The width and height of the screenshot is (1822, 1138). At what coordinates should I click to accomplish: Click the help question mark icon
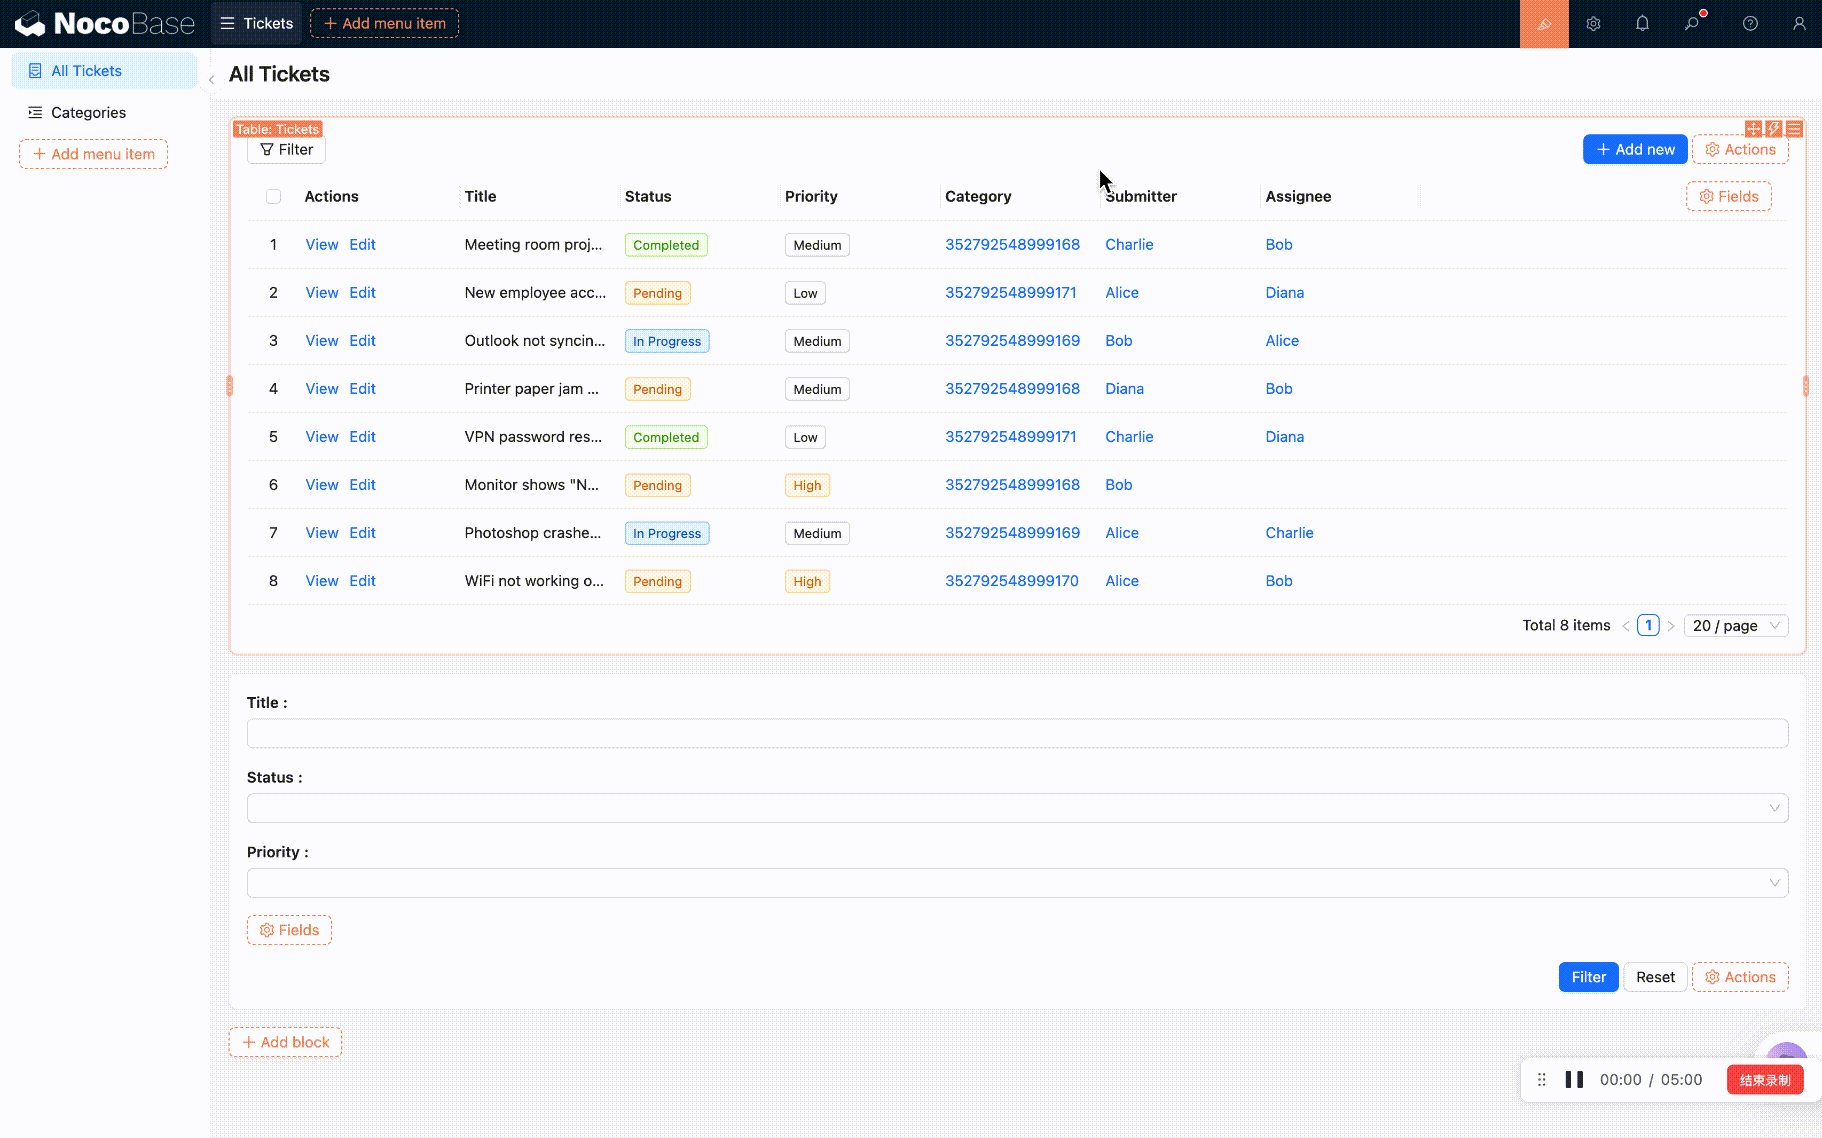click(1750, 24)
